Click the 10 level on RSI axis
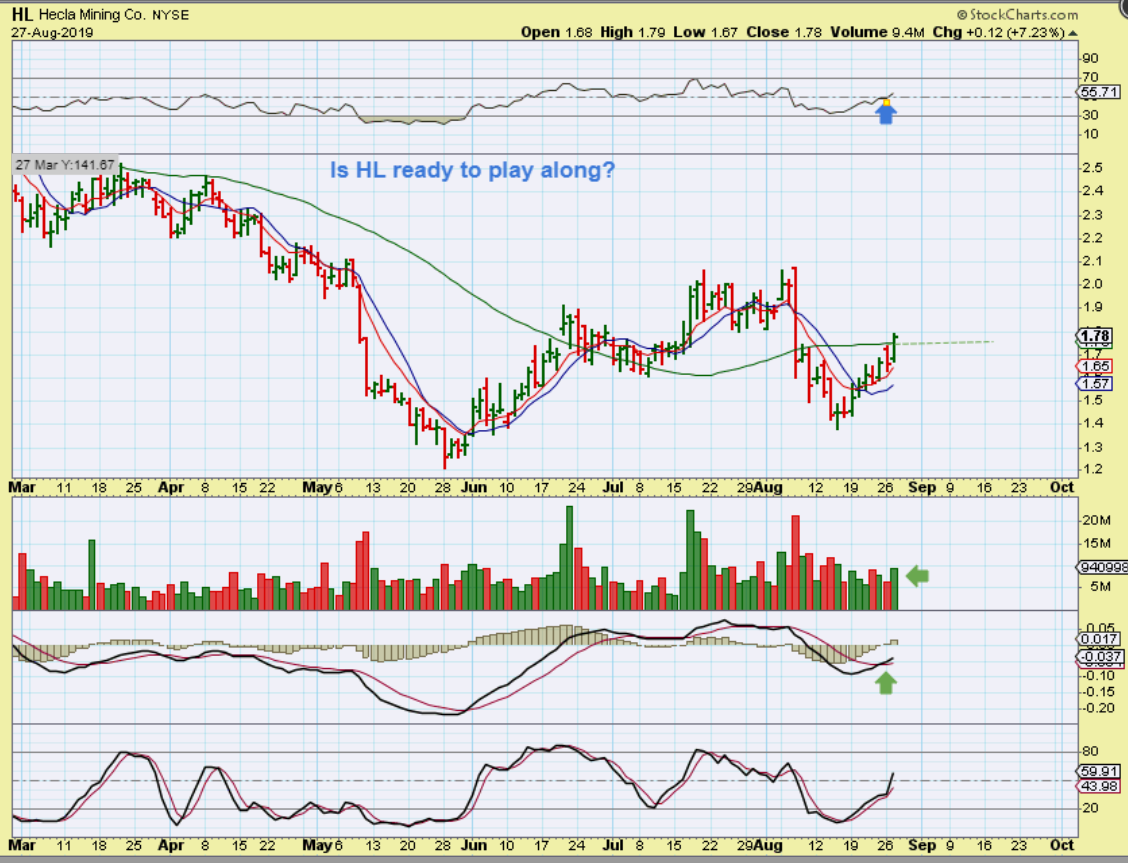Screen dimensions: 1128x863 (x=1090, y=134)
